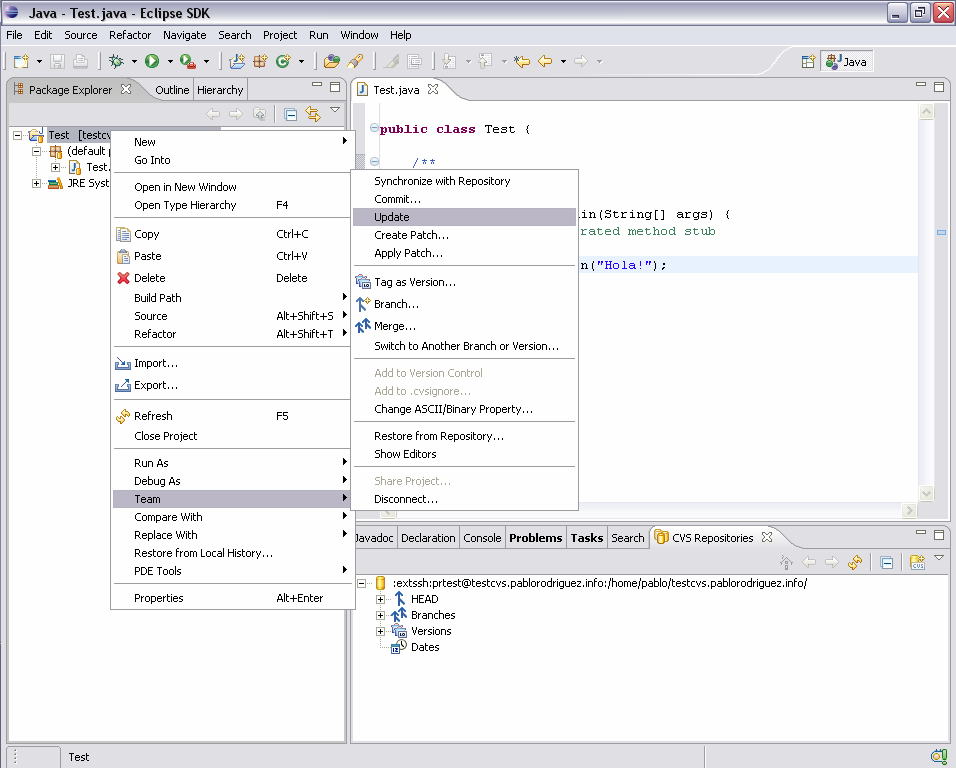
Task: Click the Open Type toolbar icon
Action: (x=332, y=61)
